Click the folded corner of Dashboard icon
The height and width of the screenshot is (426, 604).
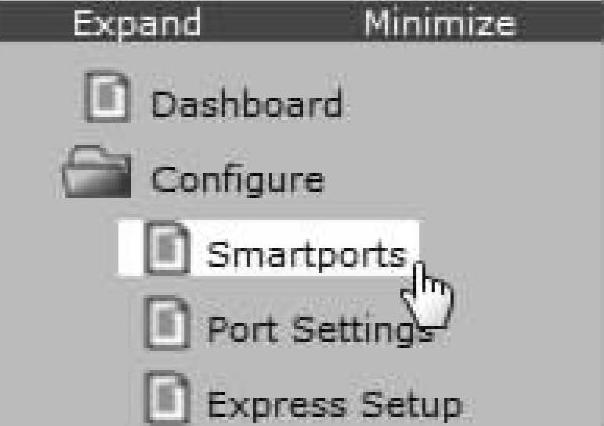[121, 79]
